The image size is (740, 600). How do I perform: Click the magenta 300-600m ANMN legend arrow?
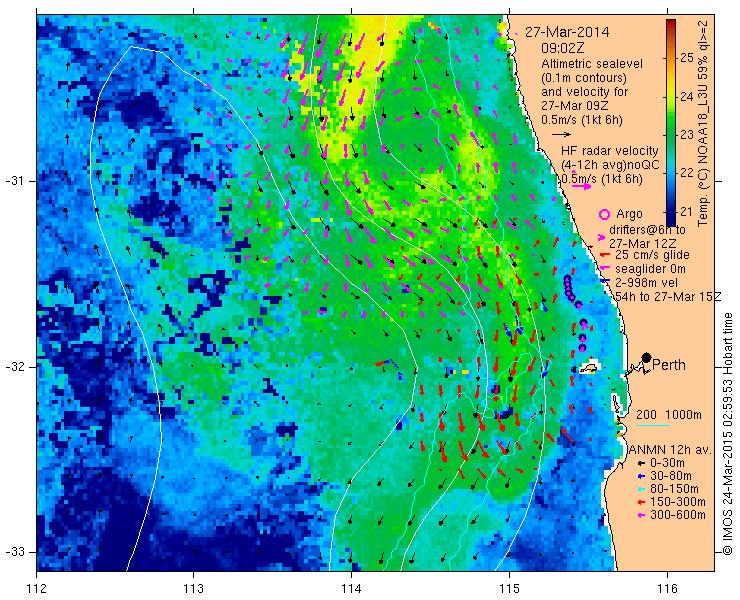641,515
